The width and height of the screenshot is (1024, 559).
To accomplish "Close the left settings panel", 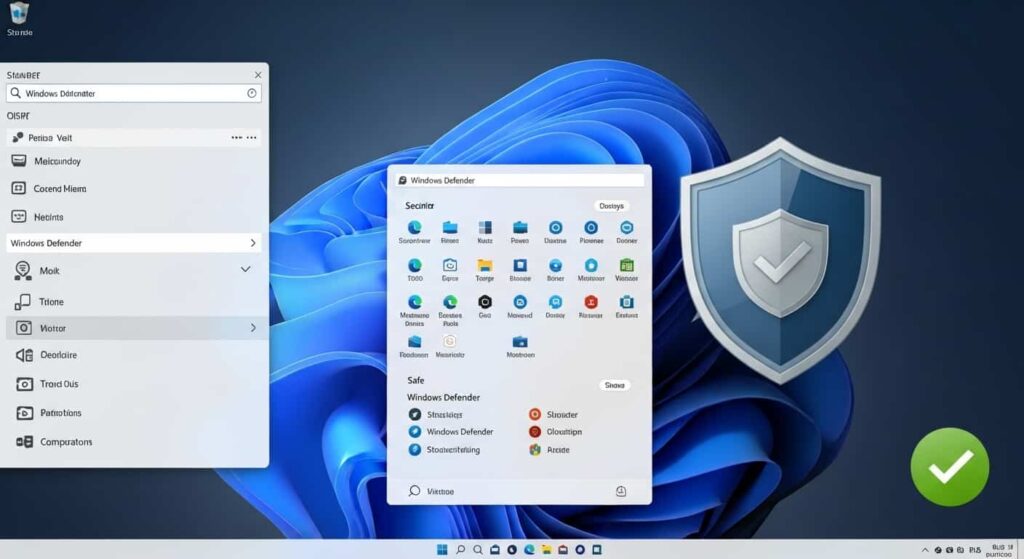I will 258,75.
